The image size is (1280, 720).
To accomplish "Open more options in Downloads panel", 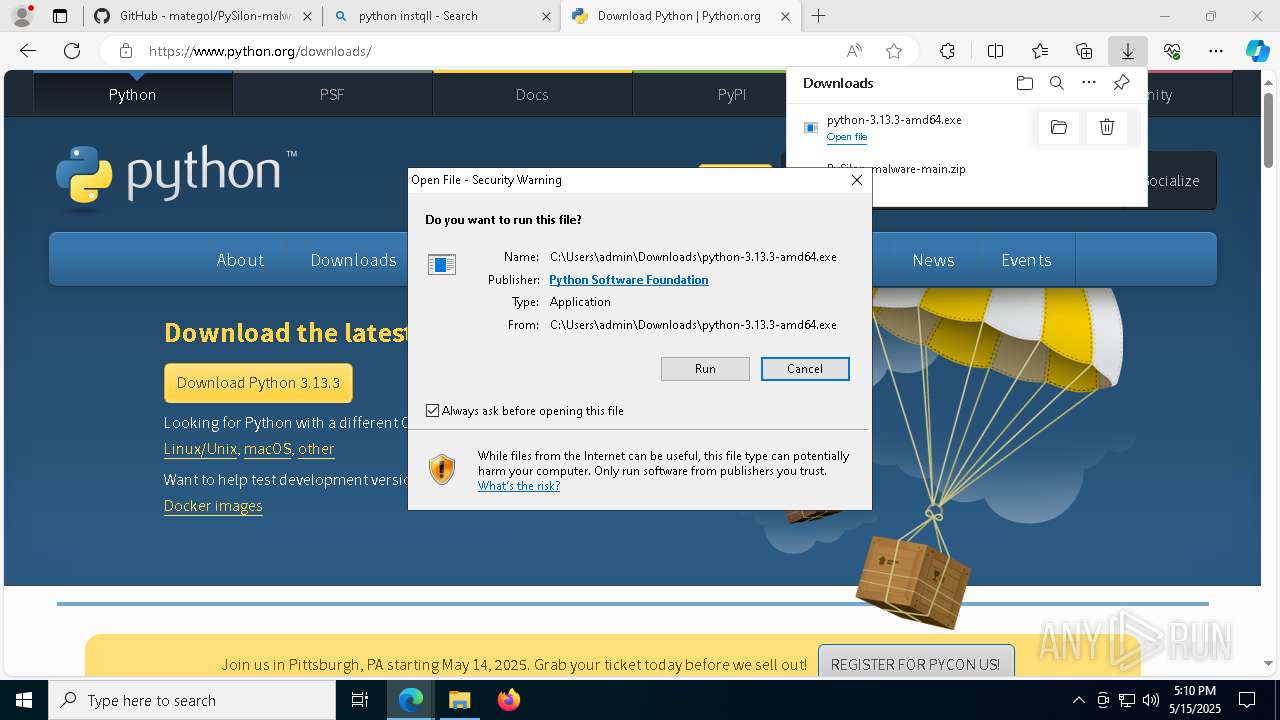I will [x=1089, y=83].
